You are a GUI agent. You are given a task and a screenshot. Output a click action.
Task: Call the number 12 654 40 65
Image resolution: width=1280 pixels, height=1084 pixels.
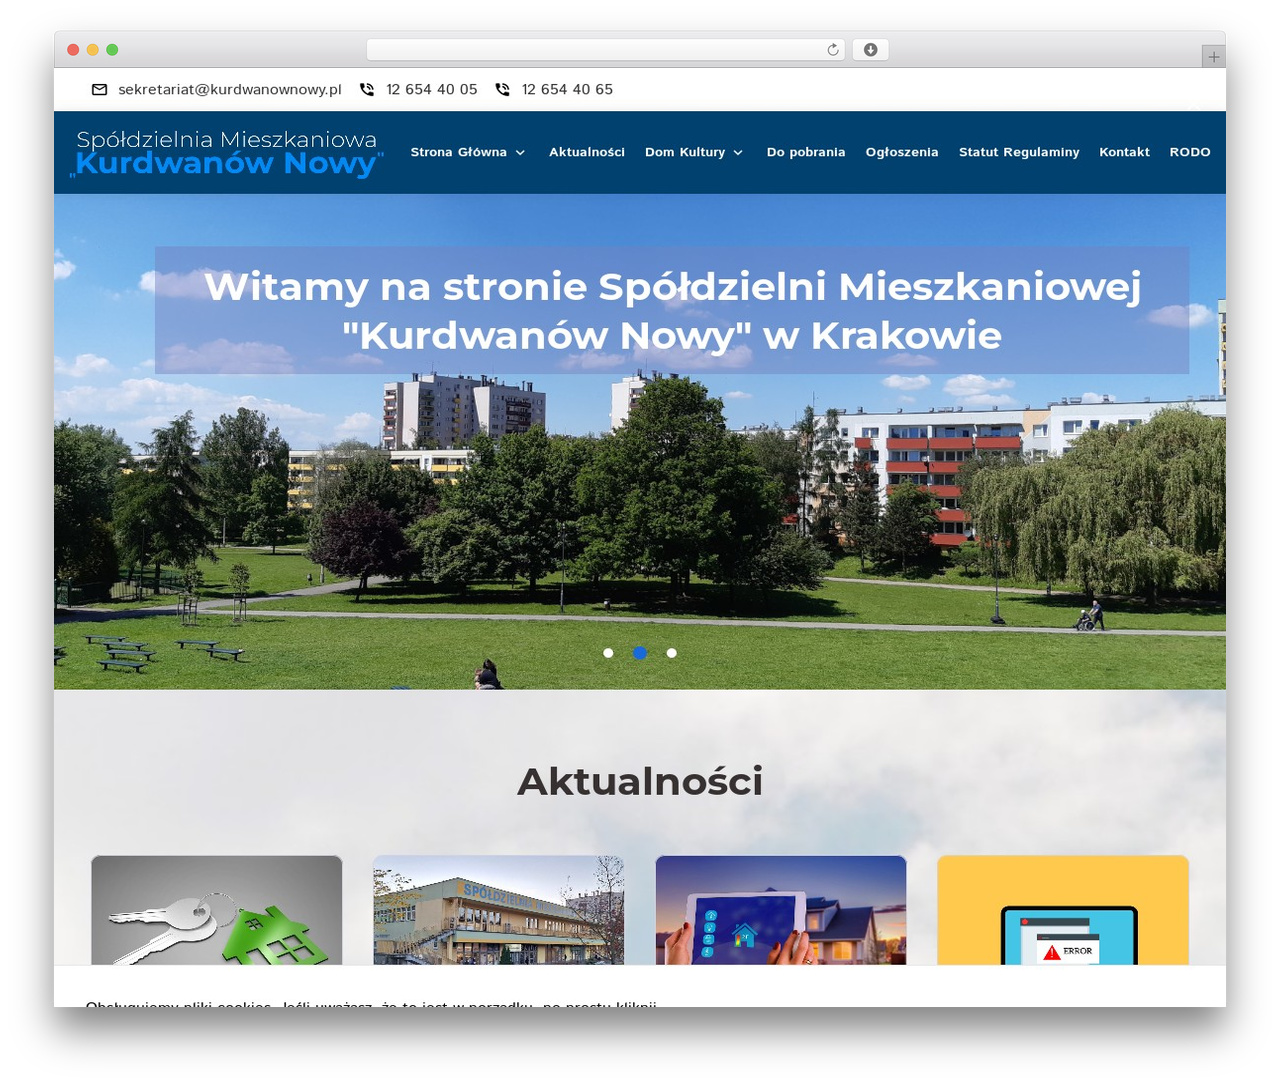point(567,90)
